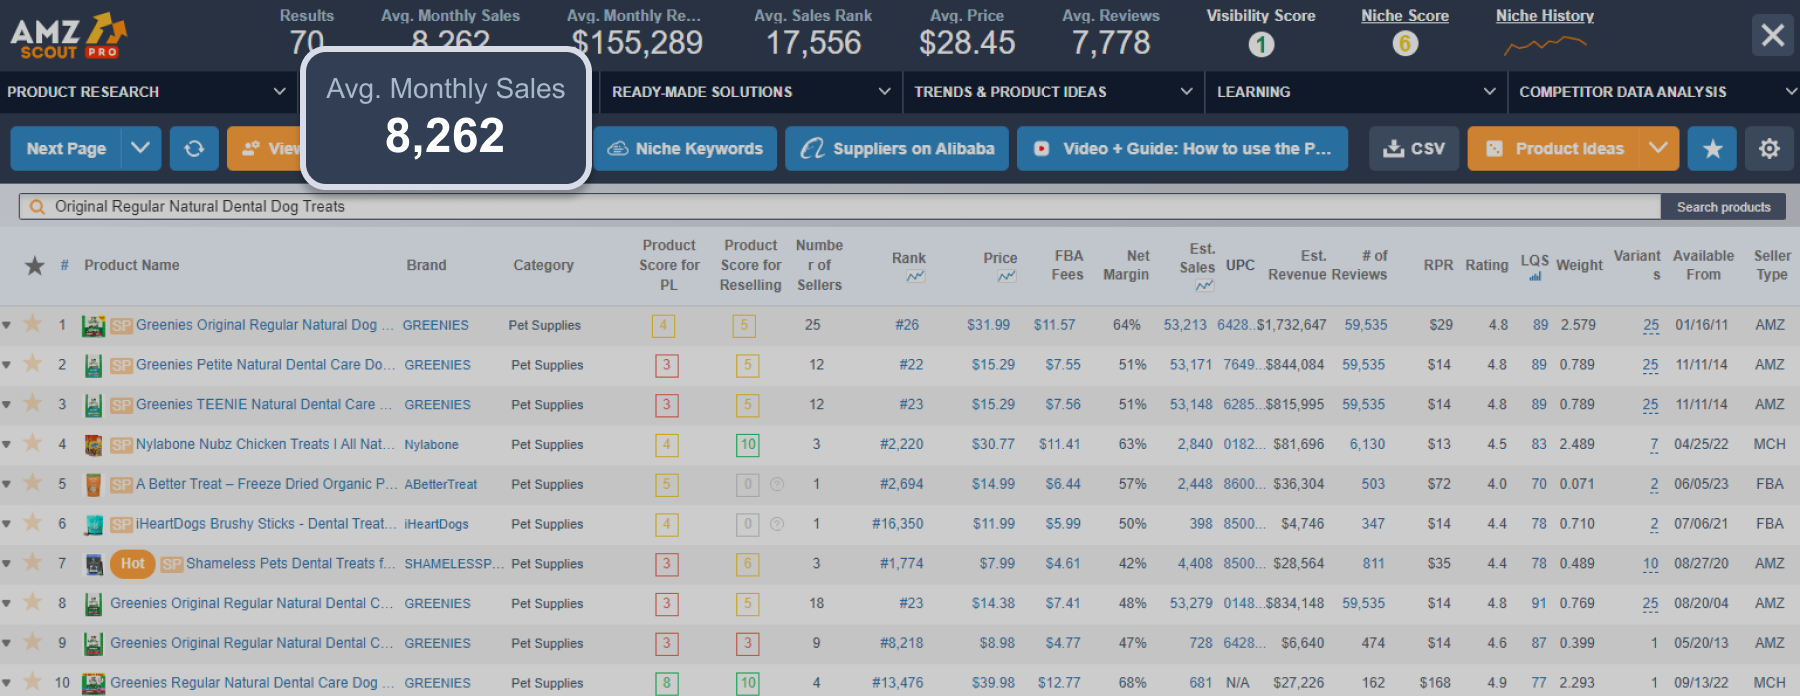The width and height of the screenshot is (1800, 696).
Task: Click Suppliers on Alibaba button
Action: [x=897, y=148]
